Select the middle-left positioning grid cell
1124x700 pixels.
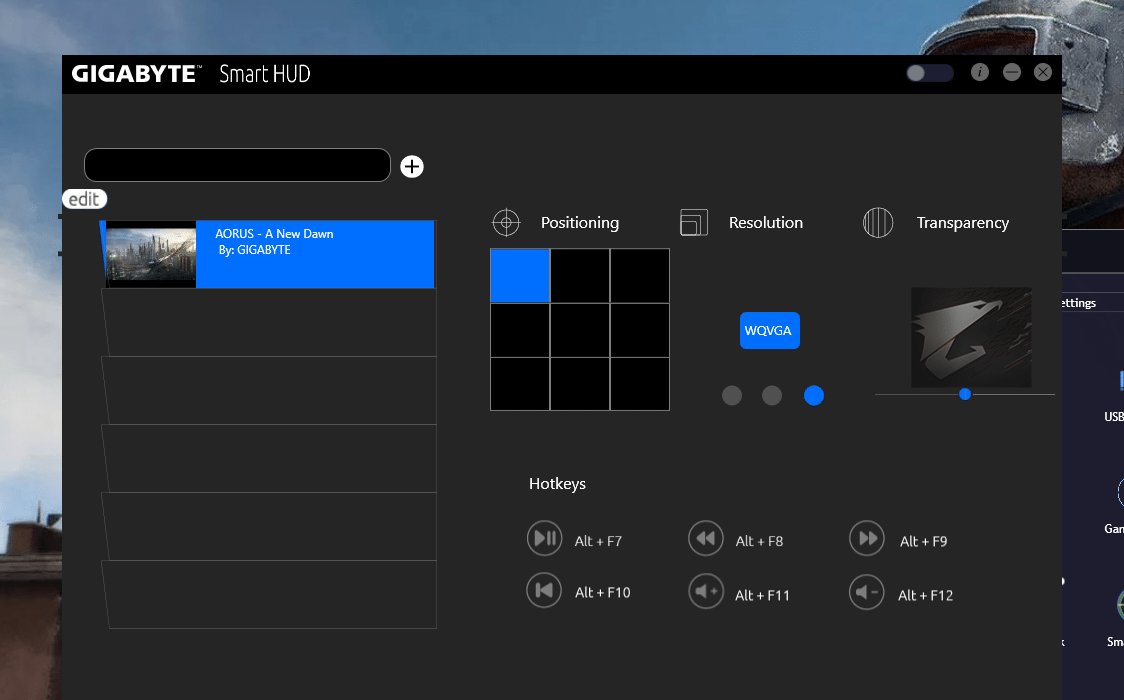tap(520, 330)
